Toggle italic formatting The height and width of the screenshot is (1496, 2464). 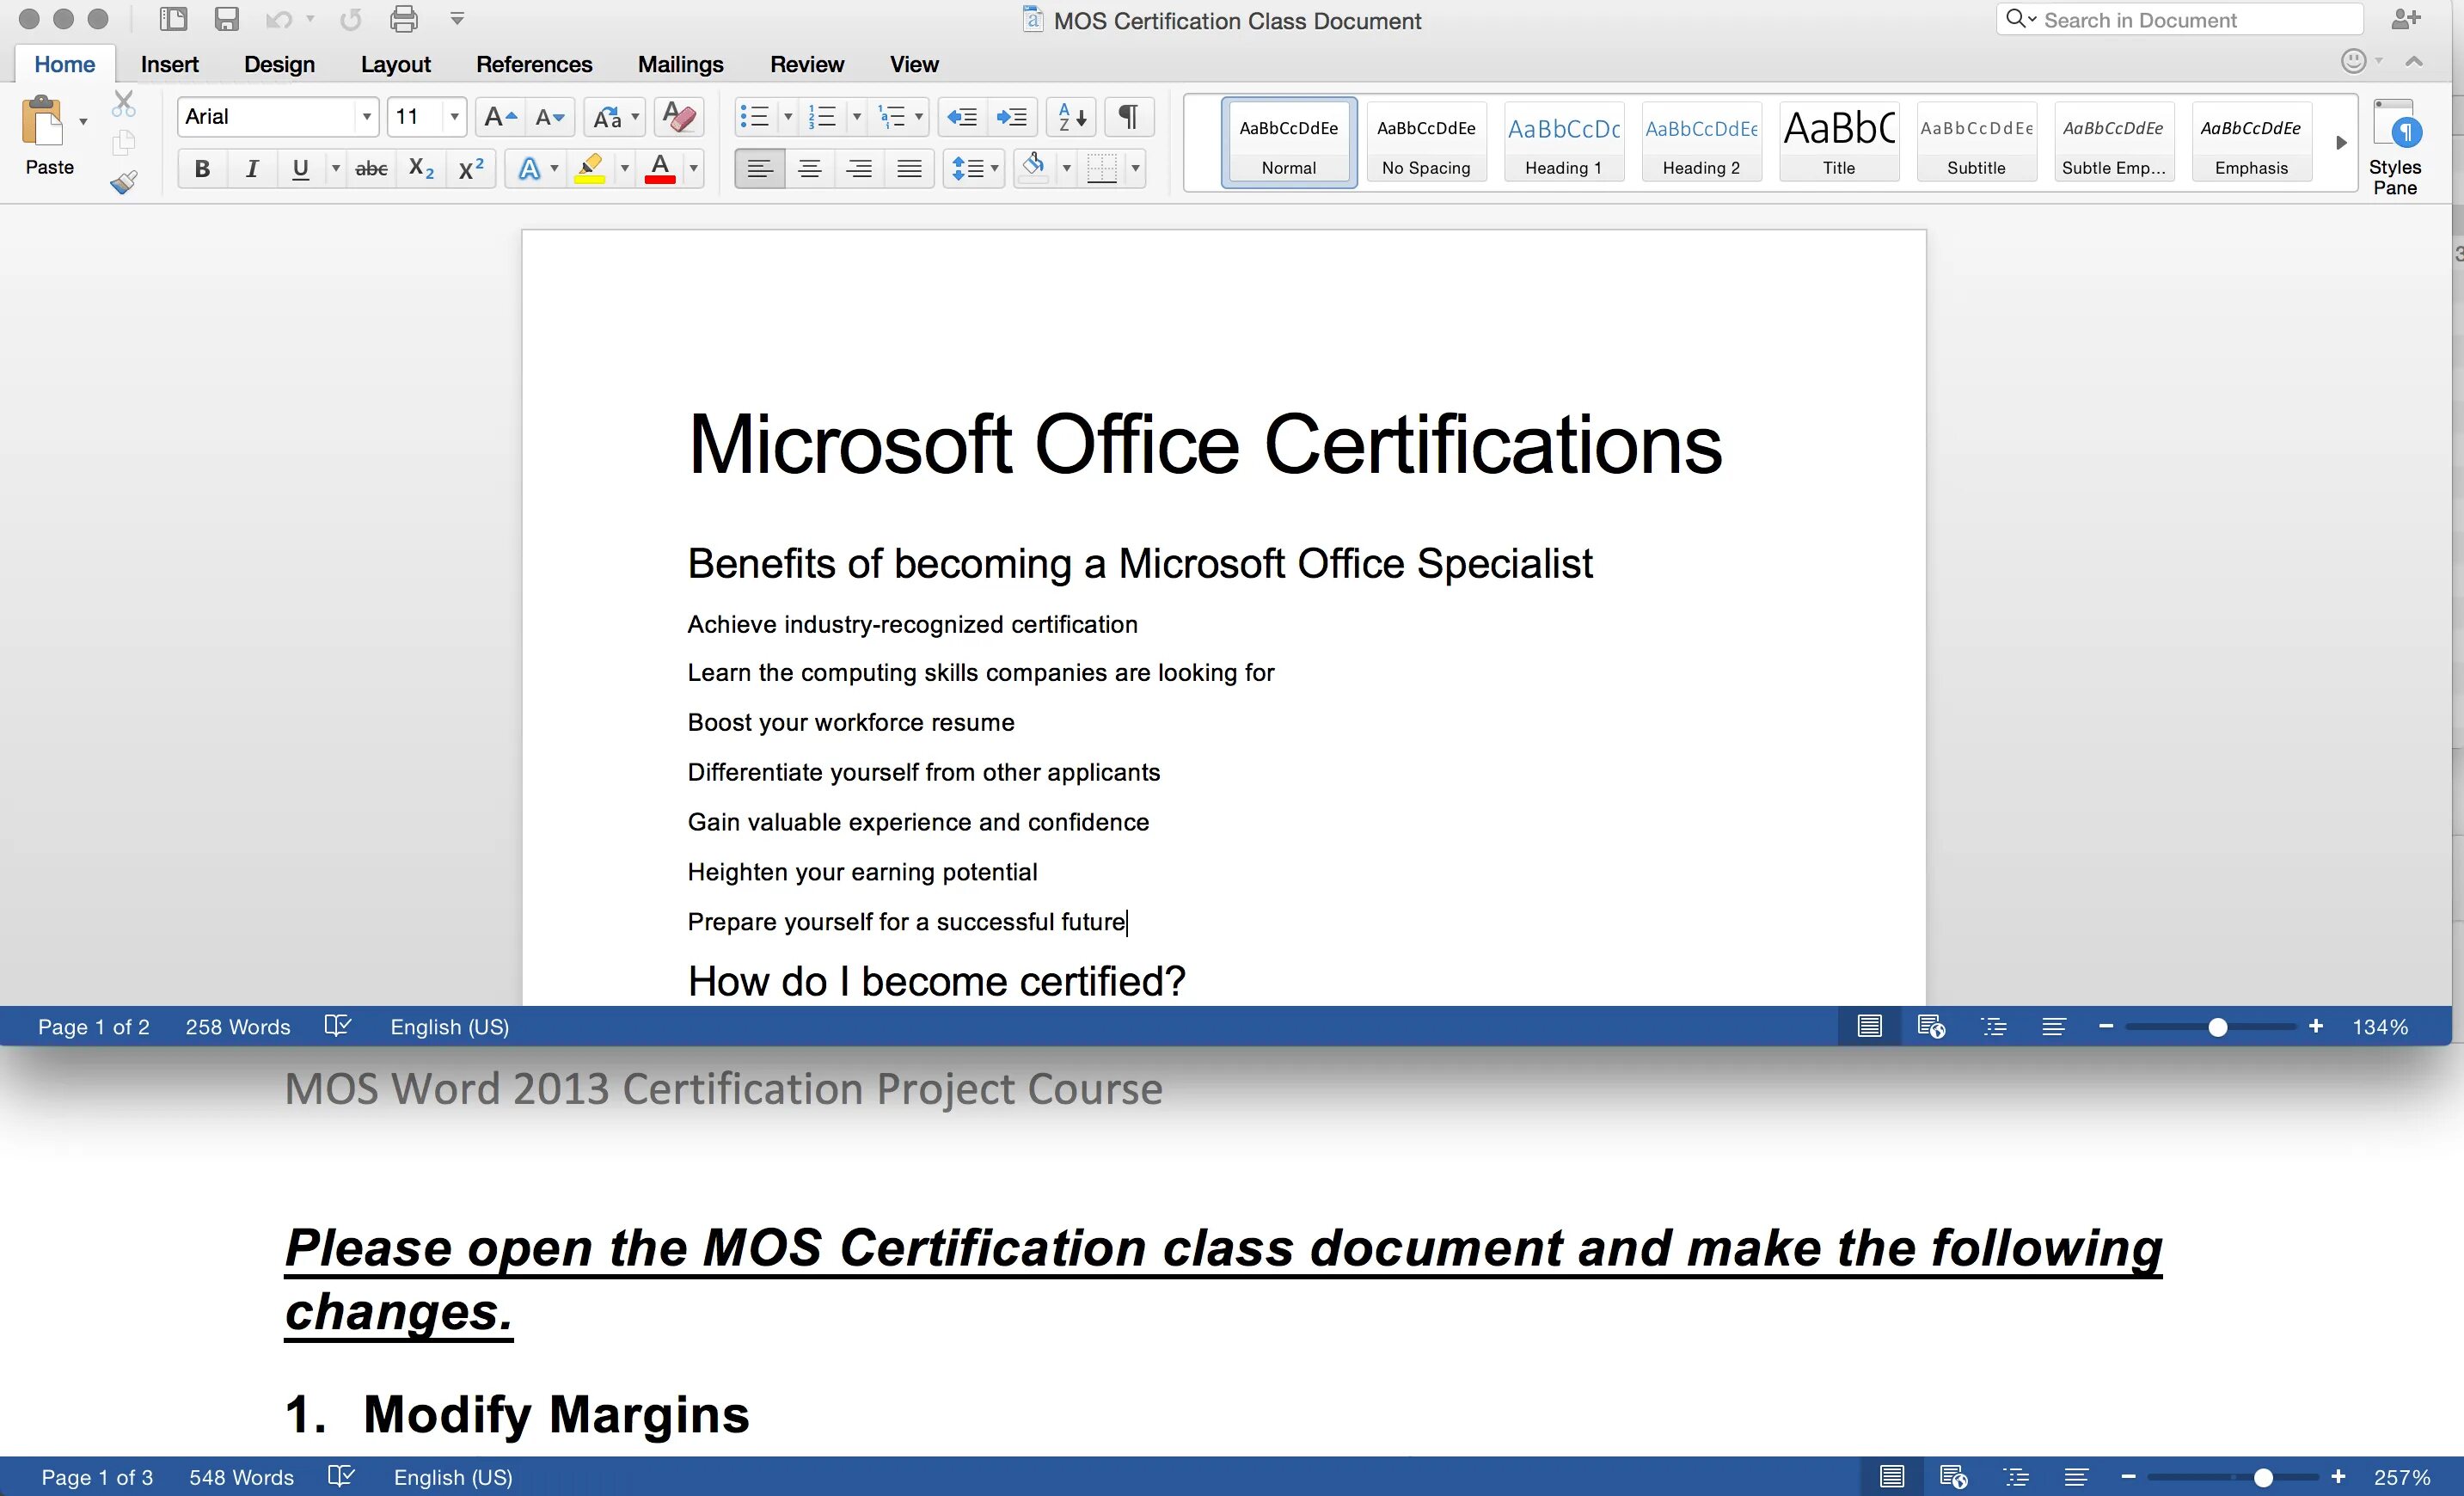(251, 169)
